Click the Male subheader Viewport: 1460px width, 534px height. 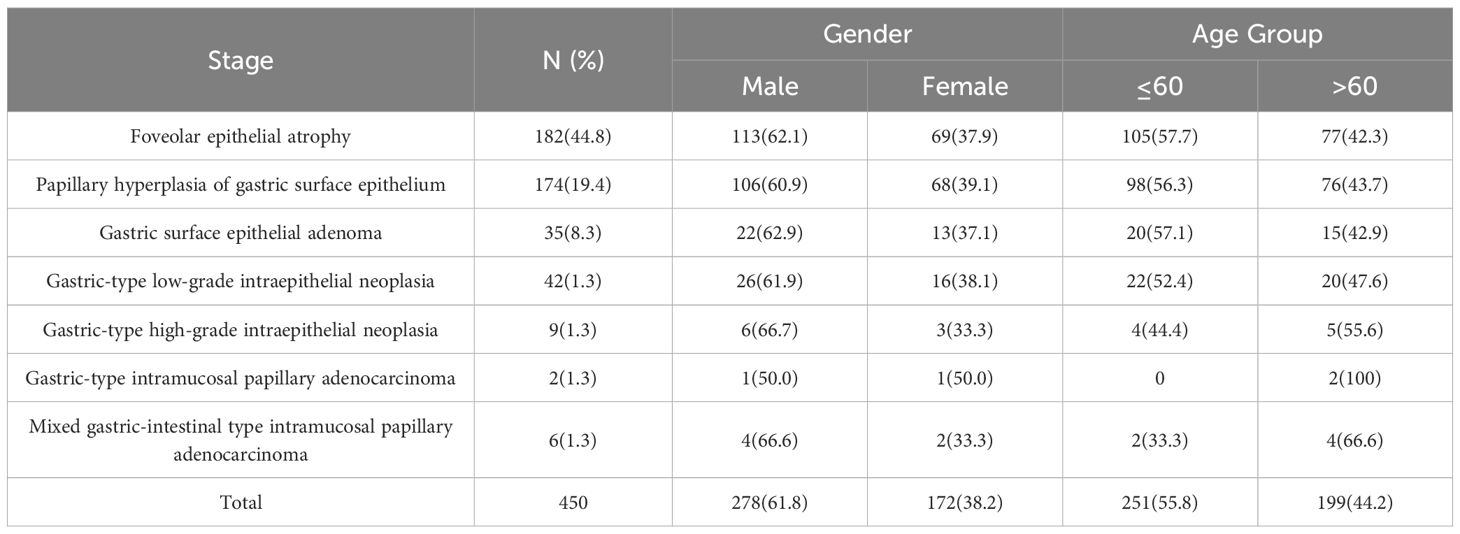[x=770, y=87]
